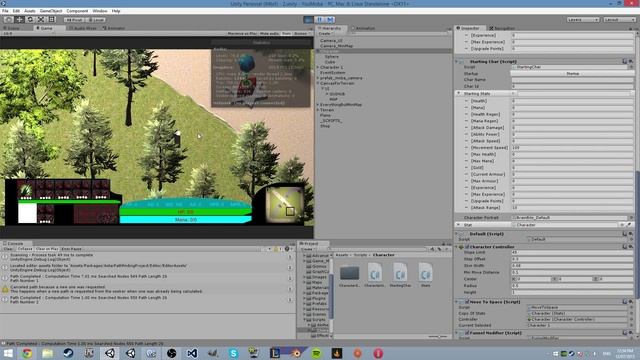Select the Rotate tool in the toolbar
640x360 pixels.
[x=30, y=20]
